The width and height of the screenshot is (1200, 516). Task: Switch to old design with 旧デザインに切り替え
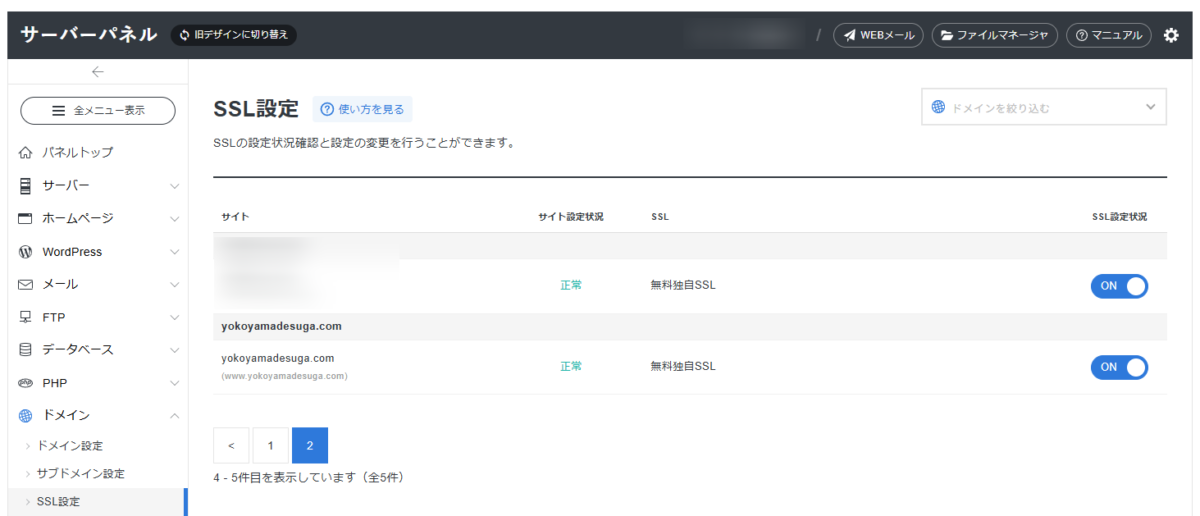(234, 35)
